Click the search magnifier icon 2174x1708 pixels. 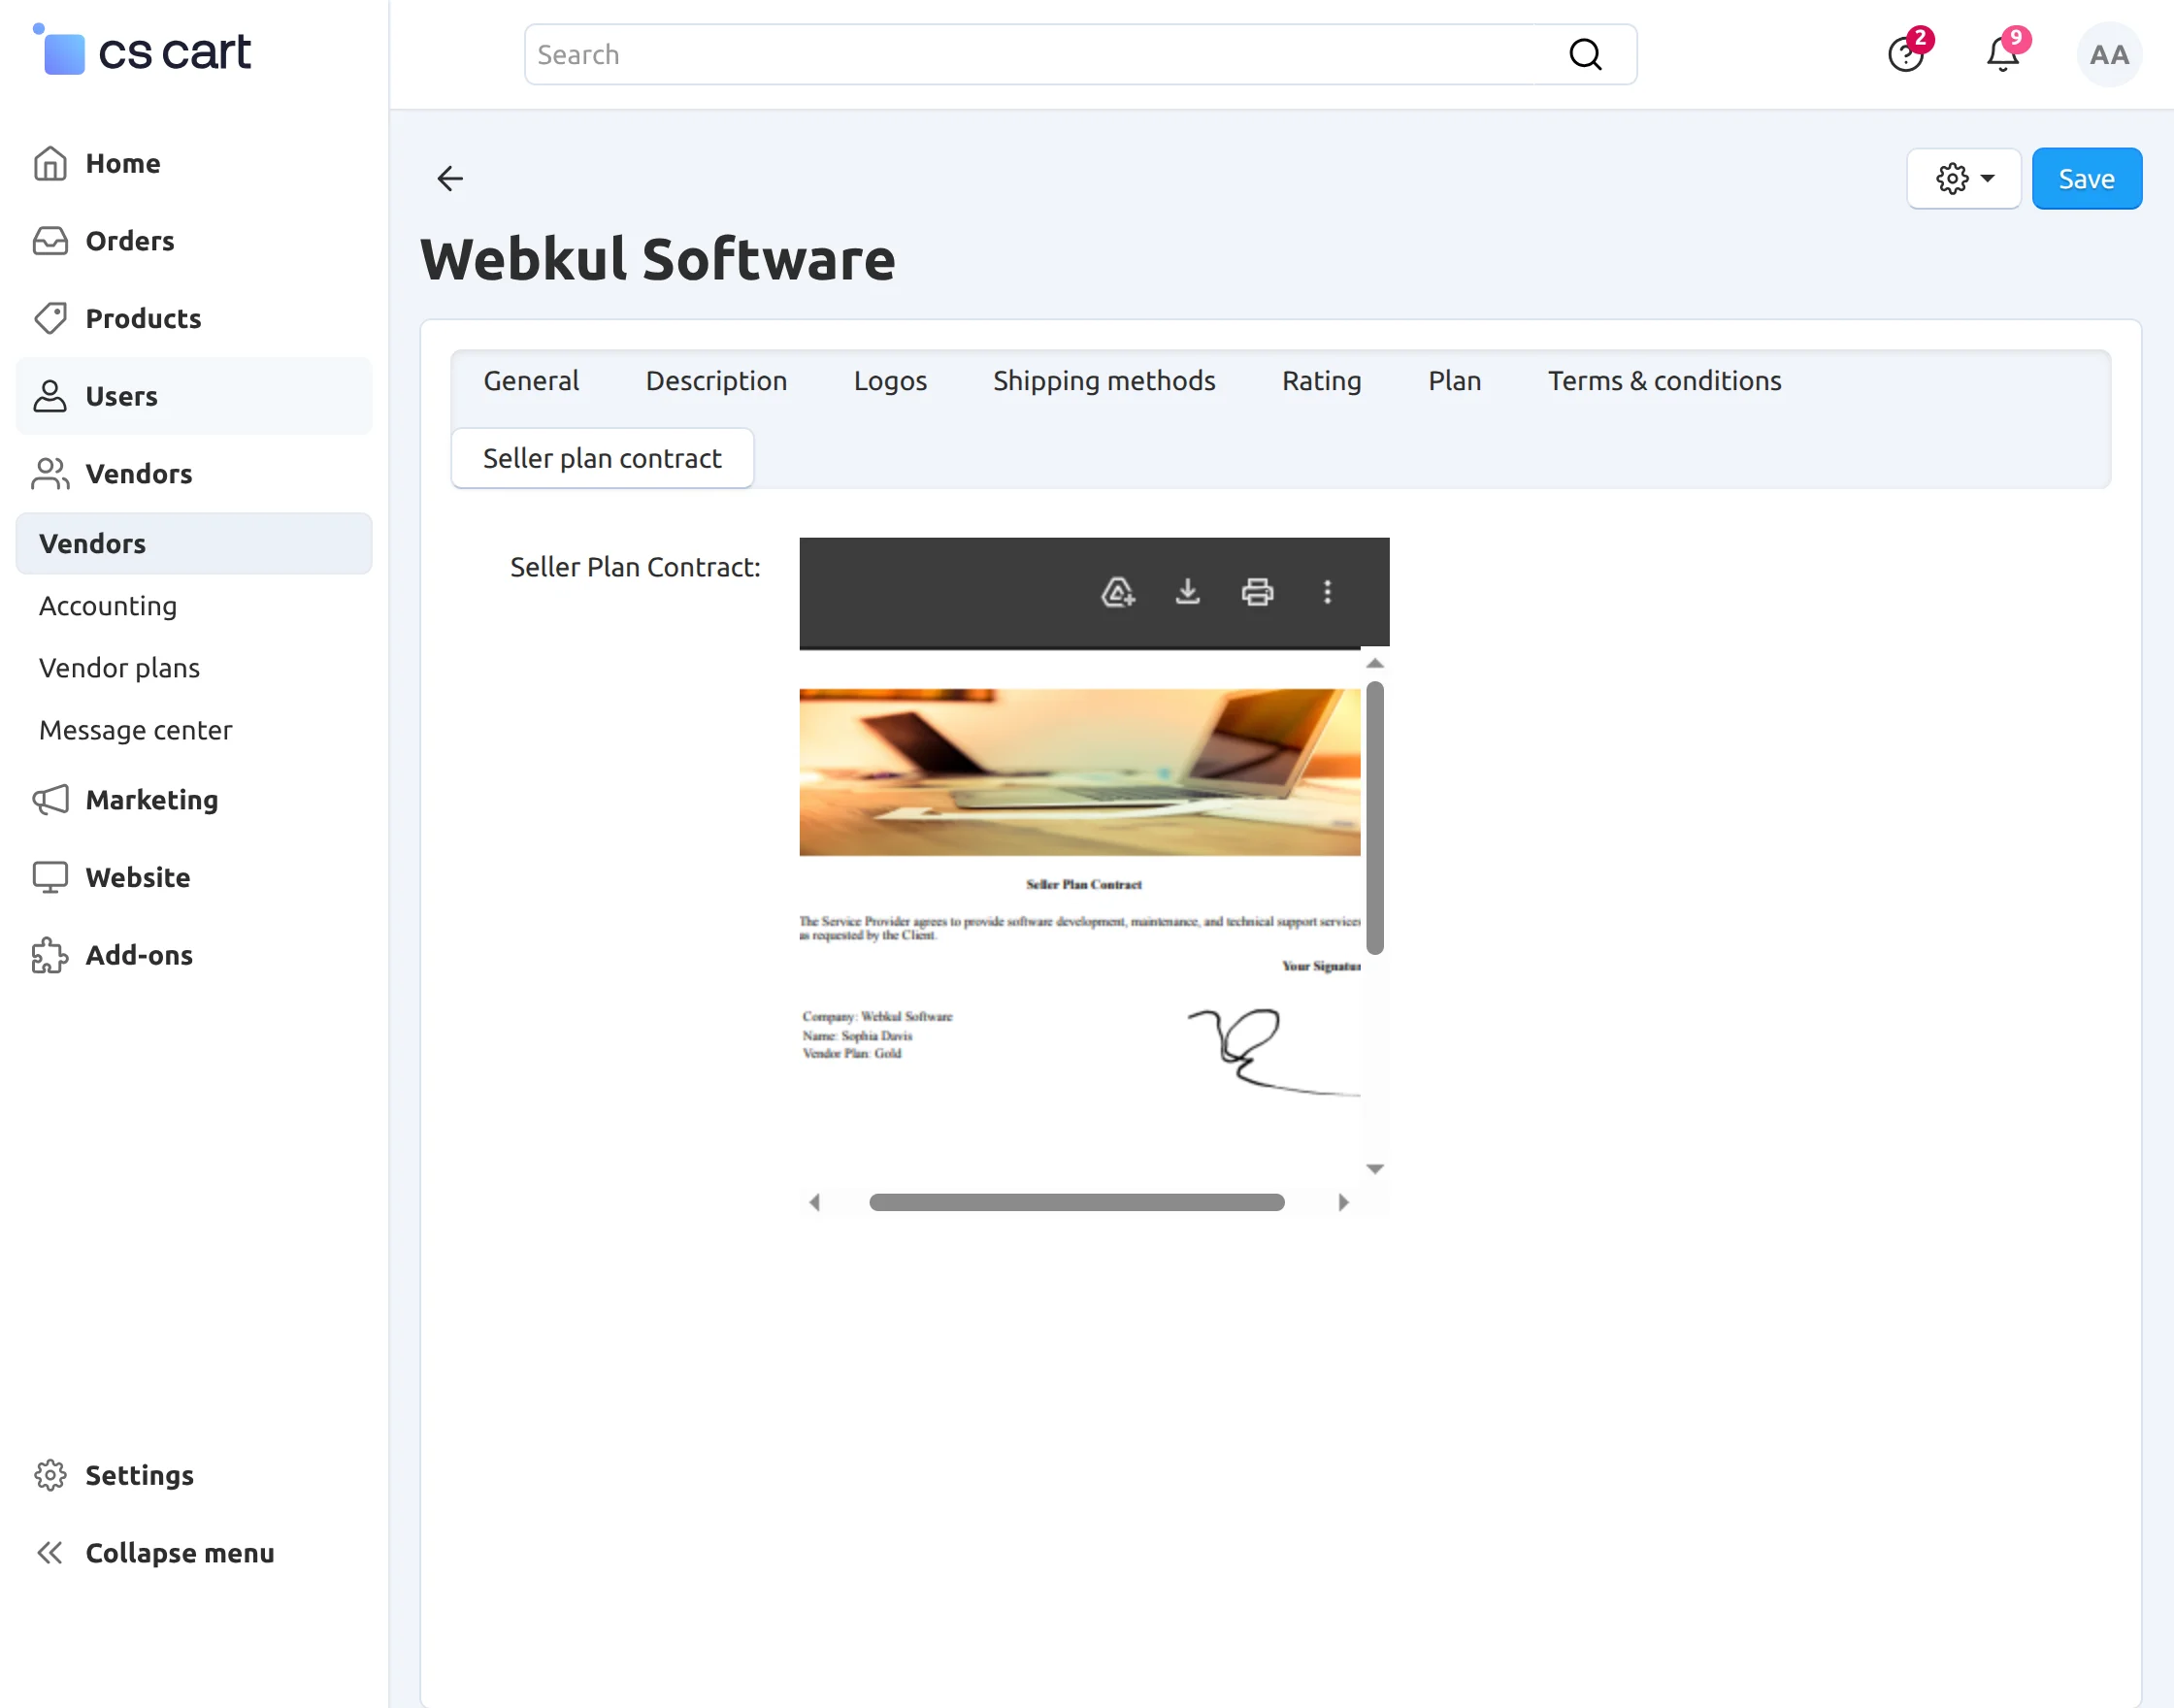(x=1585, y=54)
